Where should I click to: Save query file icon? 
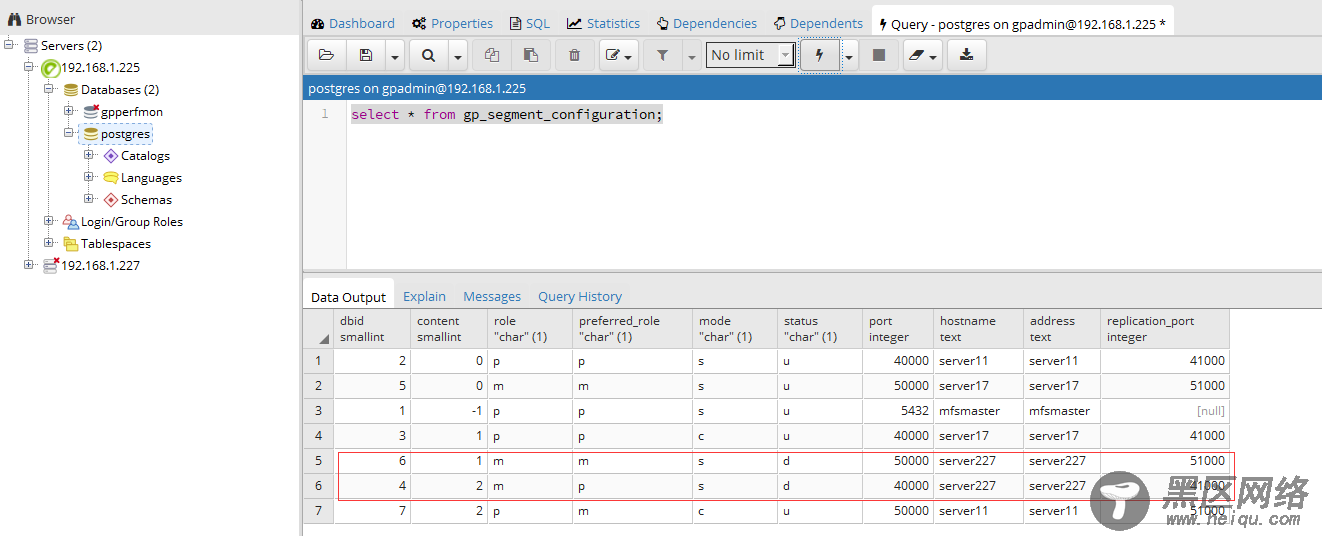pyautogui.click(x=366, y=55)
